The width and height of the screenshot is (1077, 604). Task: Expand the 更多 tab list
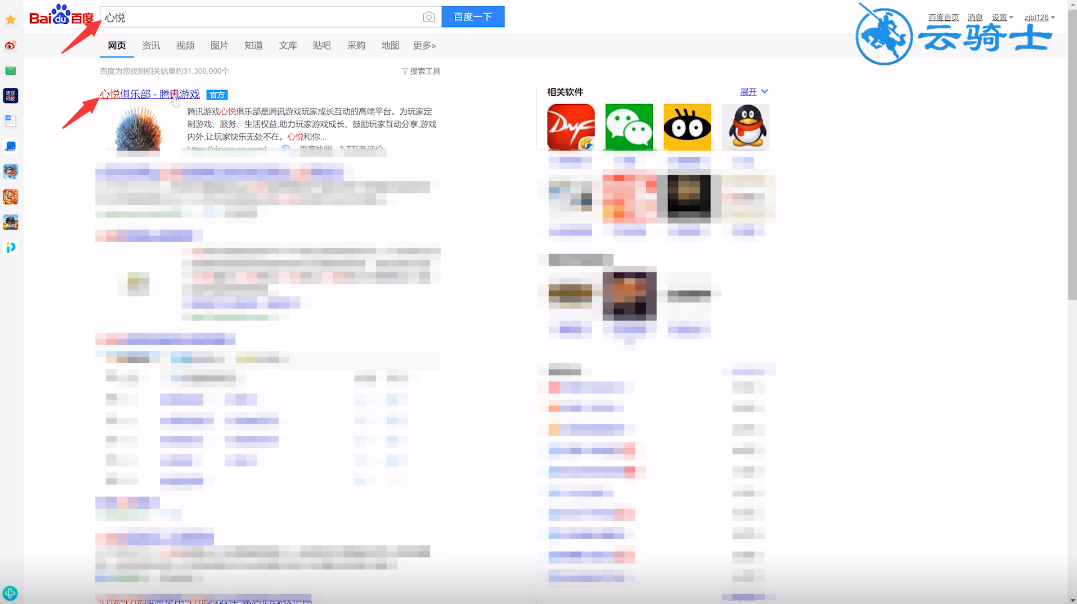coord(424,45)
